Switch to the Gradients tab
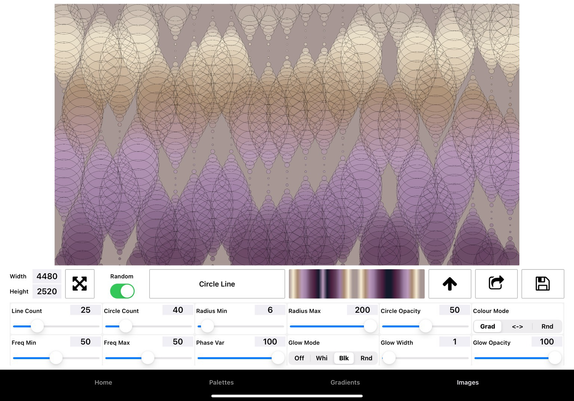574x401 pixels. tap(345, 382)
